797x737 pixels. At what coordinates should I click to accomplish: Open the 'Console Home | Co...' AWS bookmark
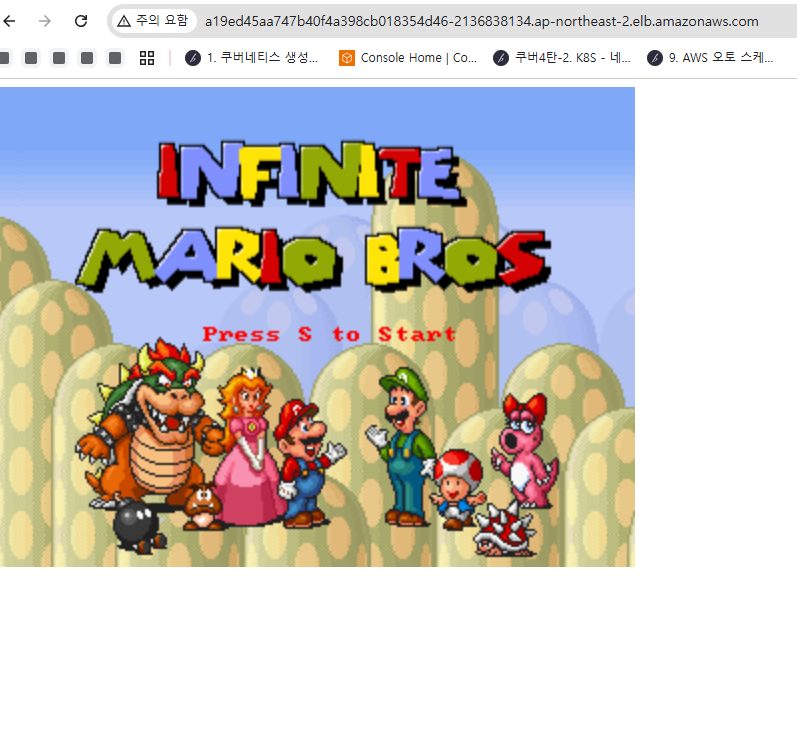(408, 58)
